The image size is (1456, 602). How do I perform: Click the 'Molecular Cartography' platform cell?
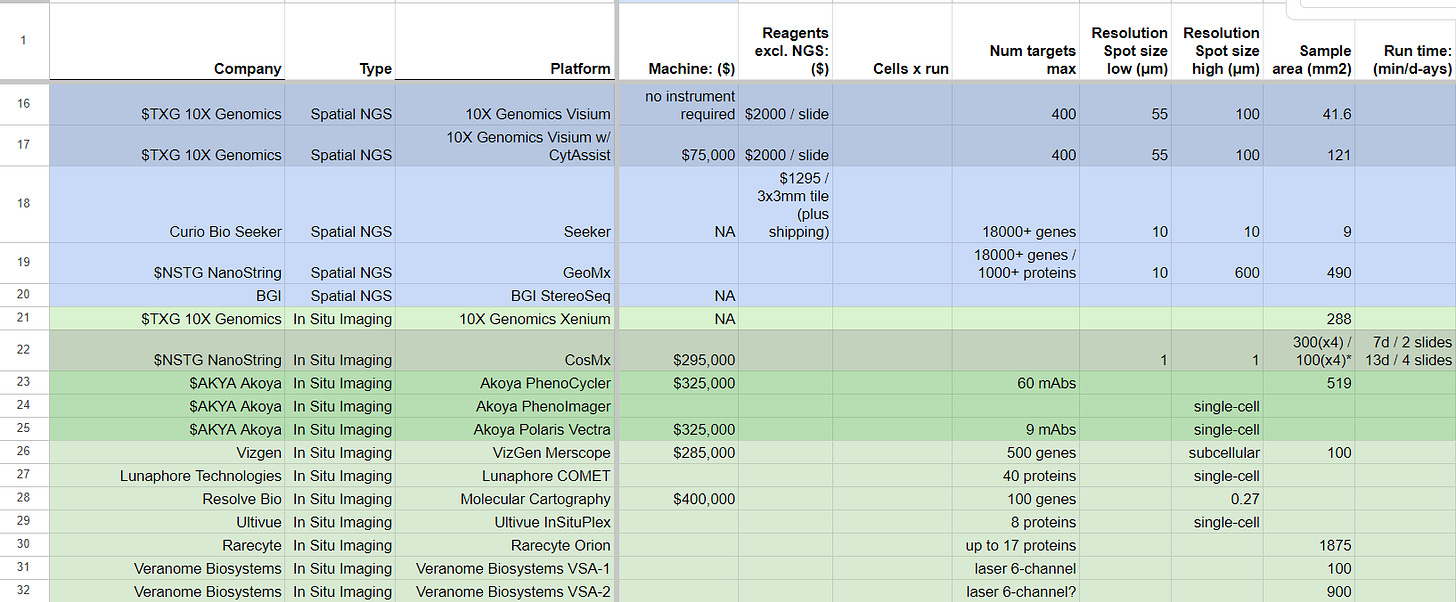coord(505,498)
